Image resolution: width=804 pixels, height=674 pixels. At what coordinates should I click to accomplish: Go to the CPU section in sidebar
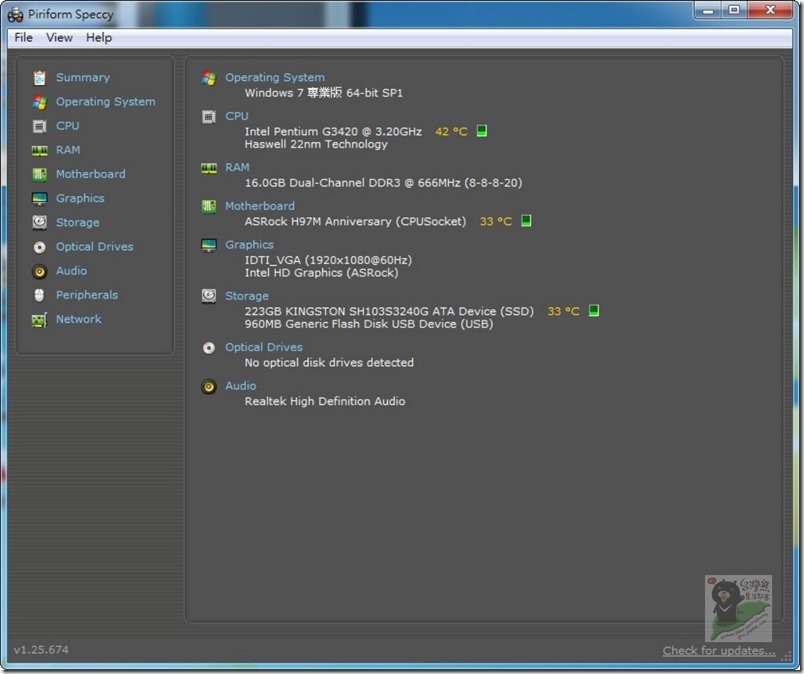tap(68, 126)
